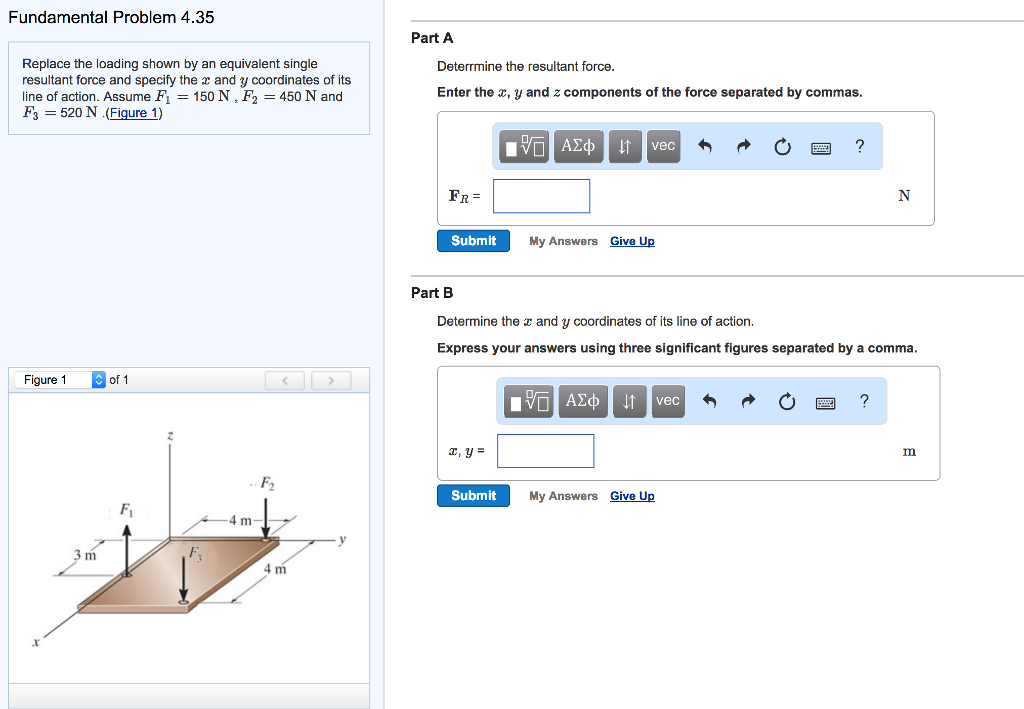
Task: Reset the Part A answer field
Action: click(x=782, y=147)
